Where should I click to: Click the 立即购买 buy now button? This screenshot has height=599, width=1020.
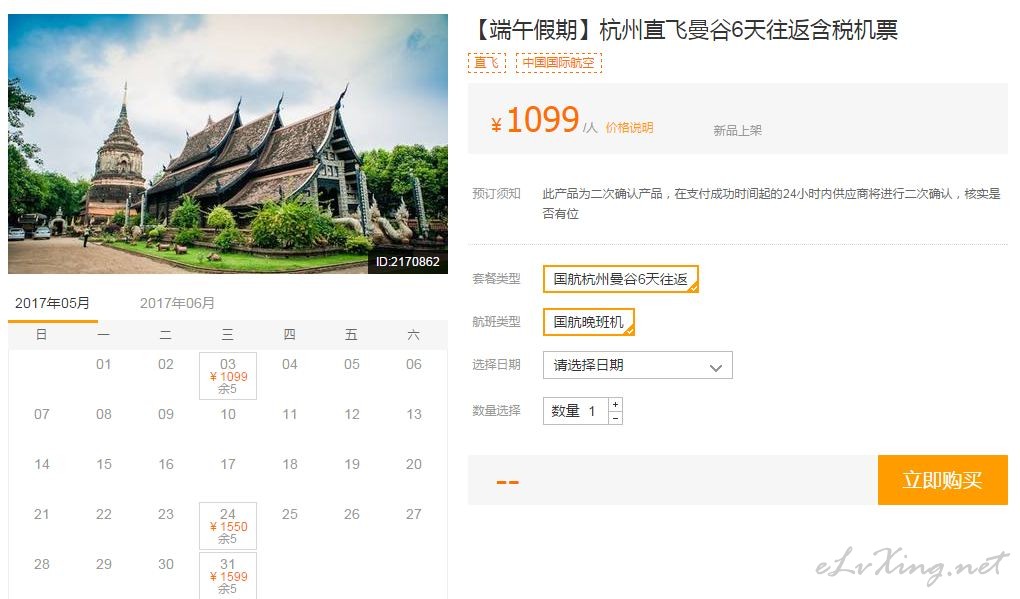pyautogui.click(x=942, y=480)
